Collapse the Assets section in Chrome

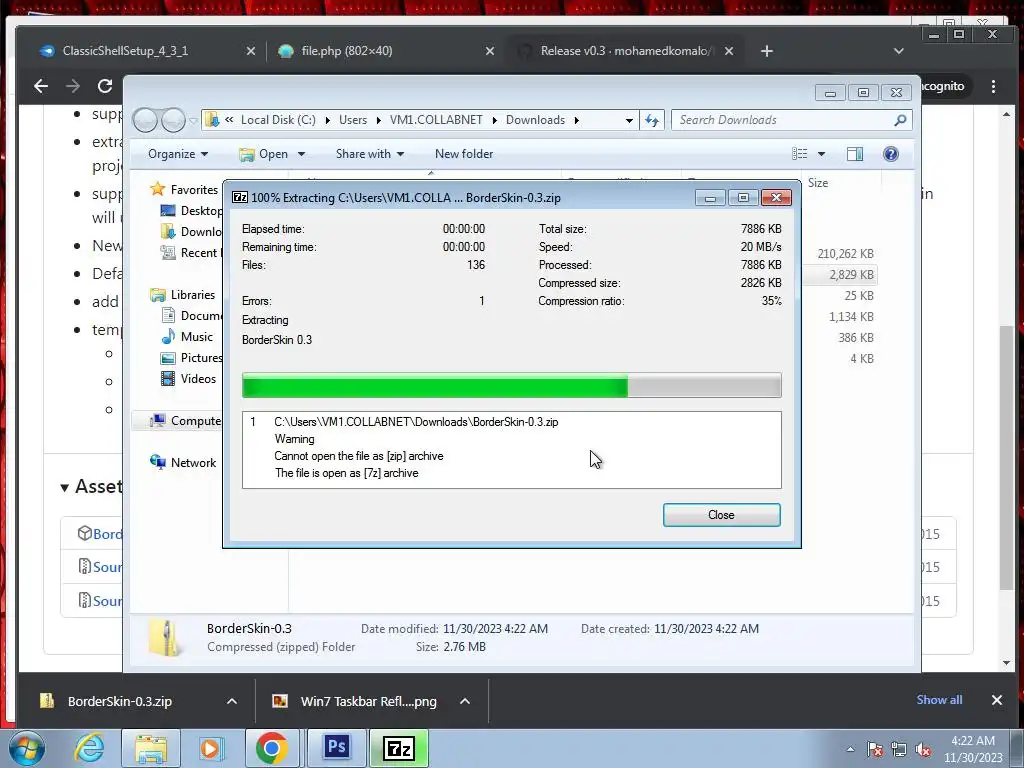(x=64, y=487)
